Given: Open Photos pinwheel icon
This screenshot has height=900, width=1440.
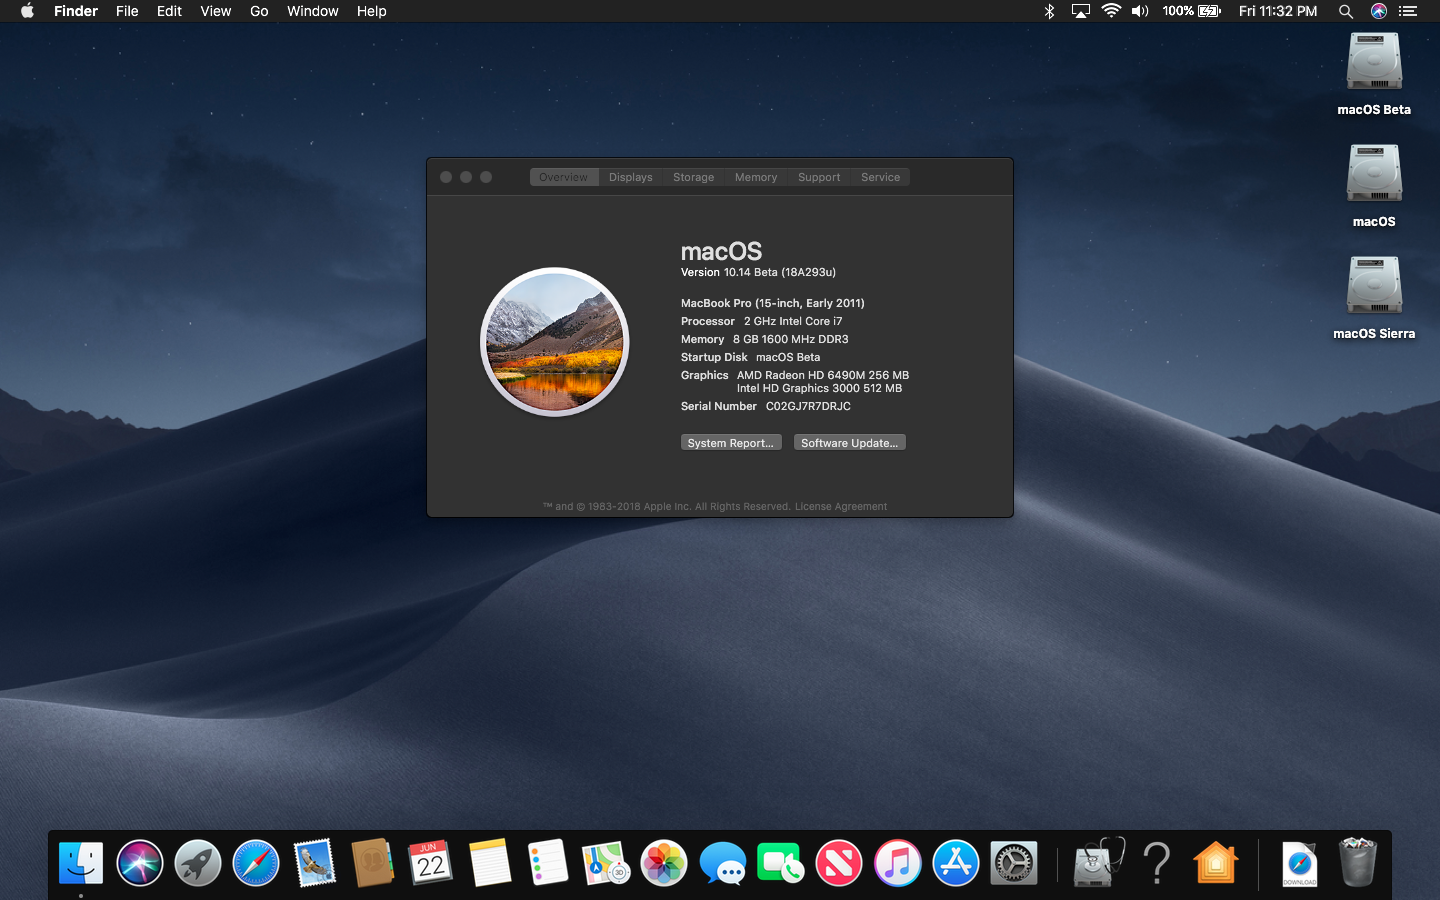Looking at the screenshot, I should pos(664,863).
